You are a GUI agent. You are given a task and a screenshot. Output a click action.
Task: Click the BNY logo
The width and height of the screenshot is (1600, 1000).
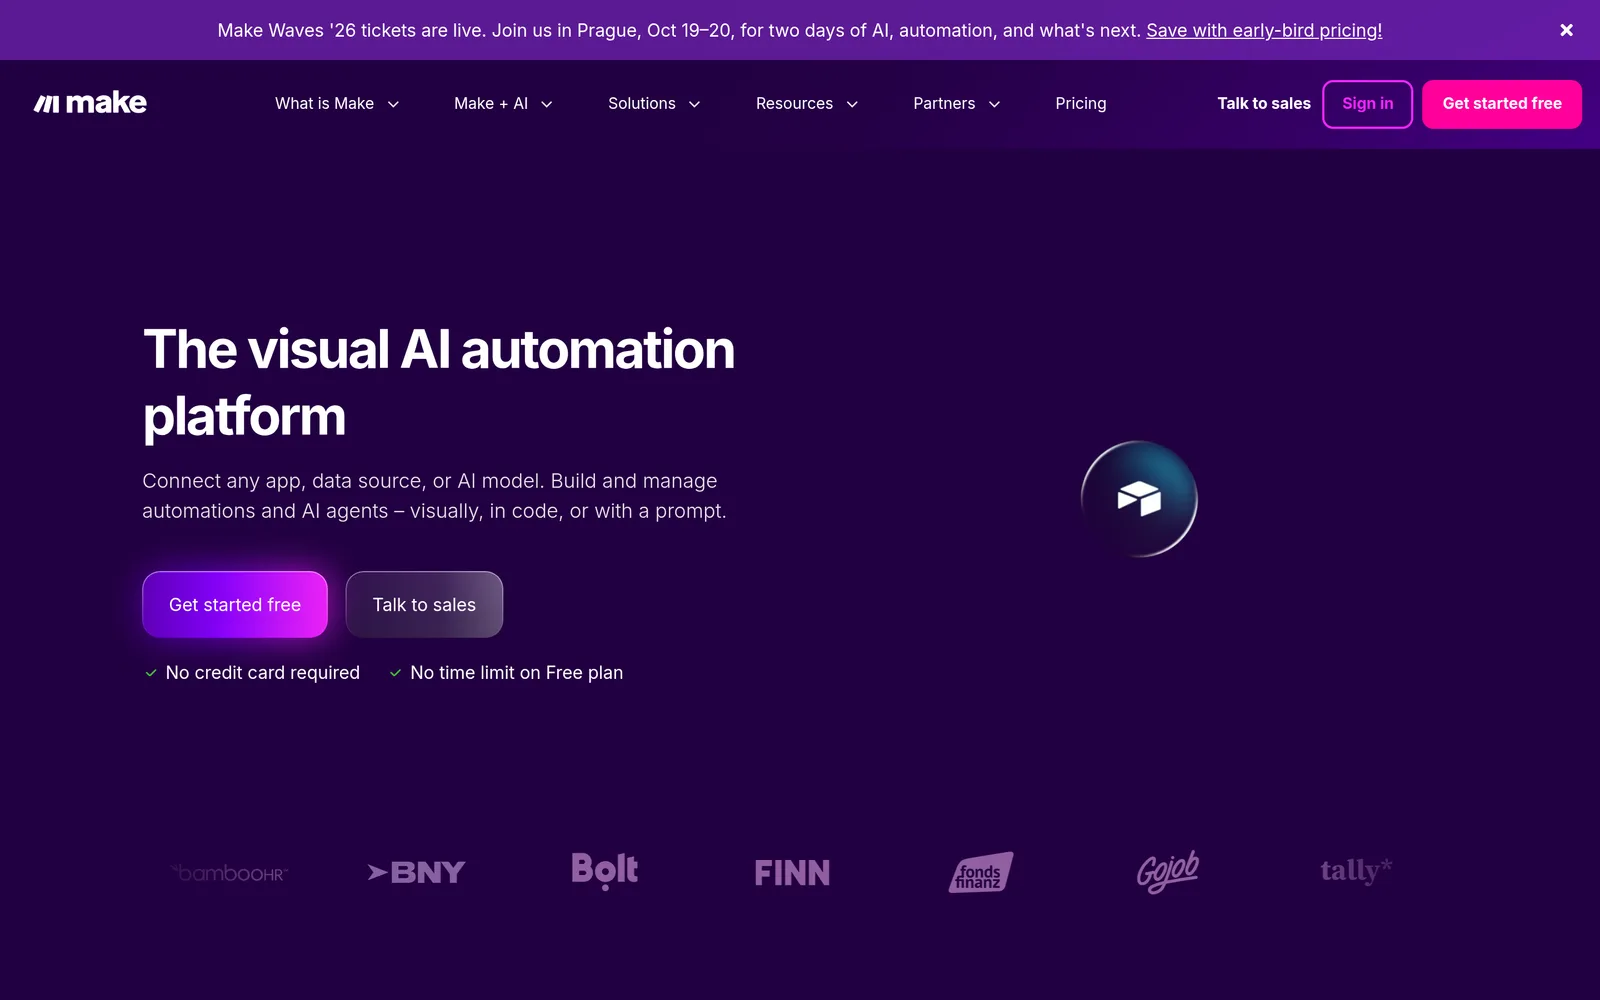coord(416,872)
